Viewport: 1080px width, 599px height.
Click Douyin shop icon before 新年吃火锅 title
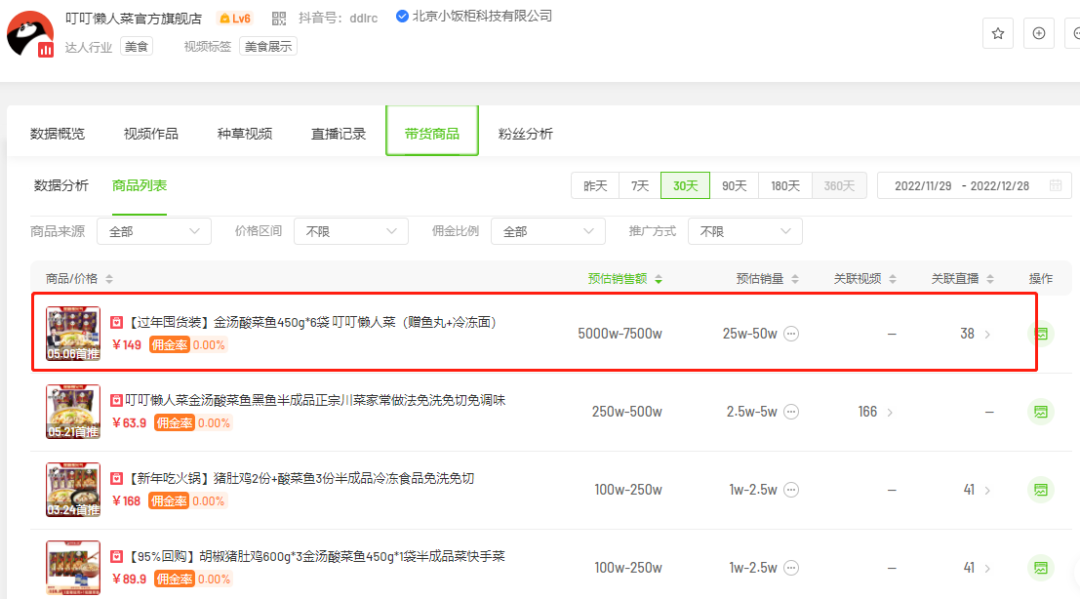[116, 479]
